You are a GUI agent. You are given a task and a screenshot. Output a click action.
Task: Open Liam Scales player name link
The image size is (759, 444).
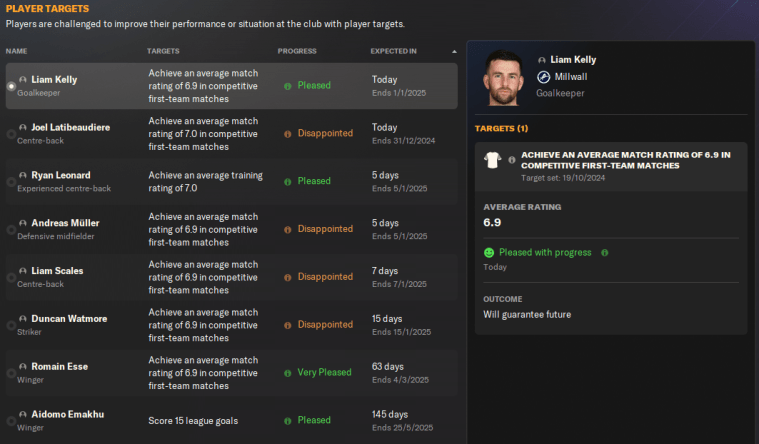point(57,271)
